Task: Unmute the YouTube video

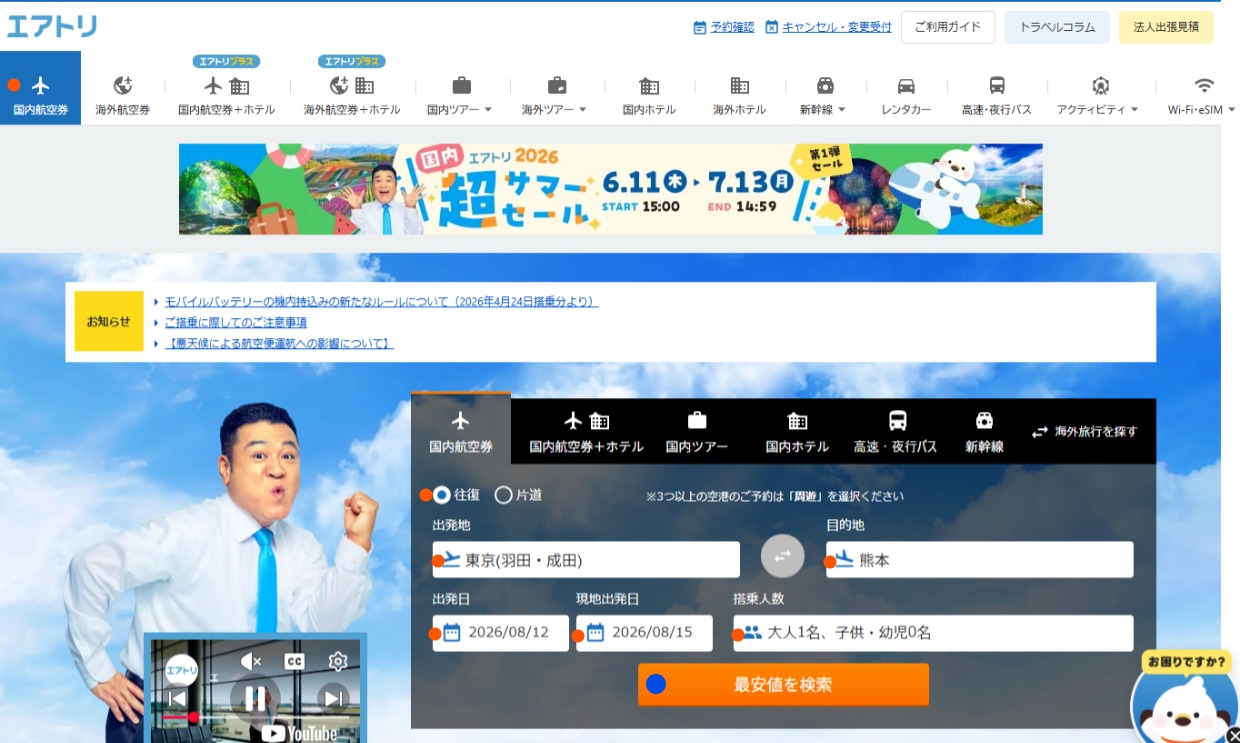Action: click(251, 661)
